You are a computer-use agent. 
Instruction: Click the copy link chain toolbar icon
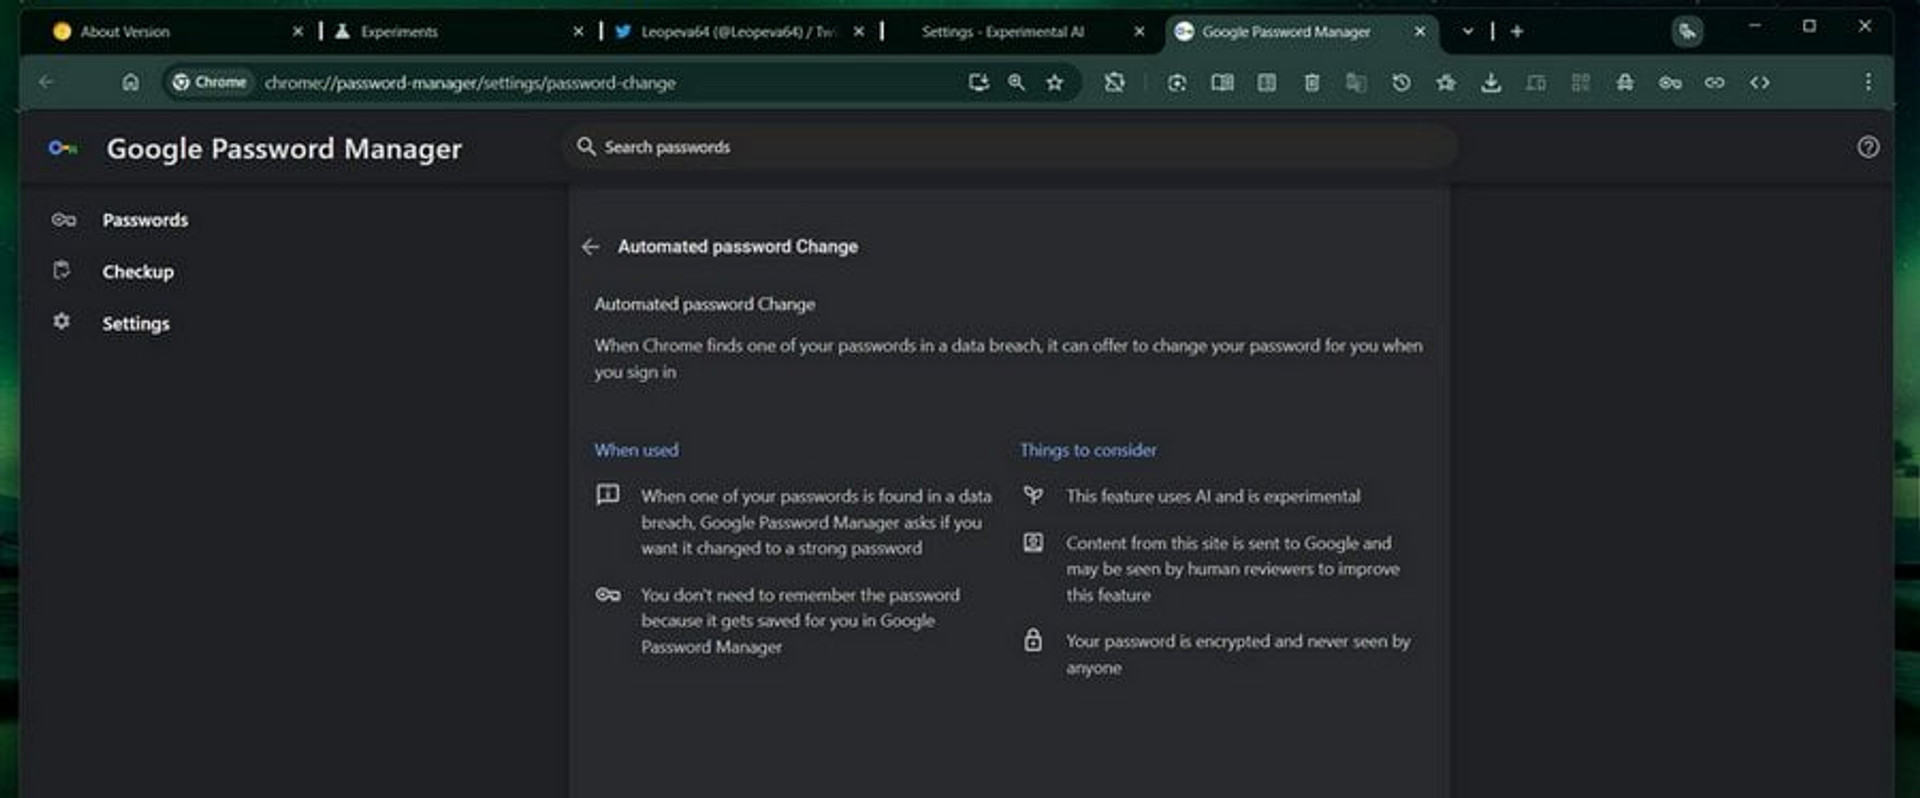(x=1715, y=82)
